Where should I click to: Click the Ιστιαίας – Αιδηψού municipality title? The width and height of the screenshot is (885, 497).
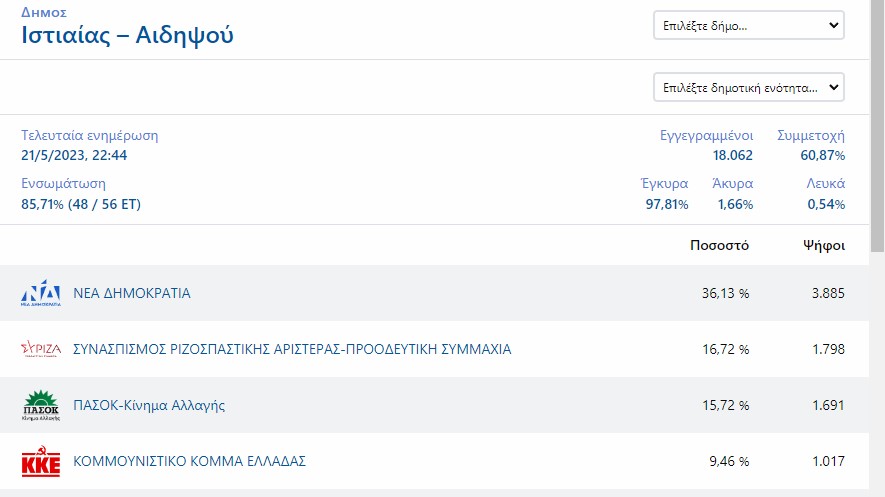[128, 36]
